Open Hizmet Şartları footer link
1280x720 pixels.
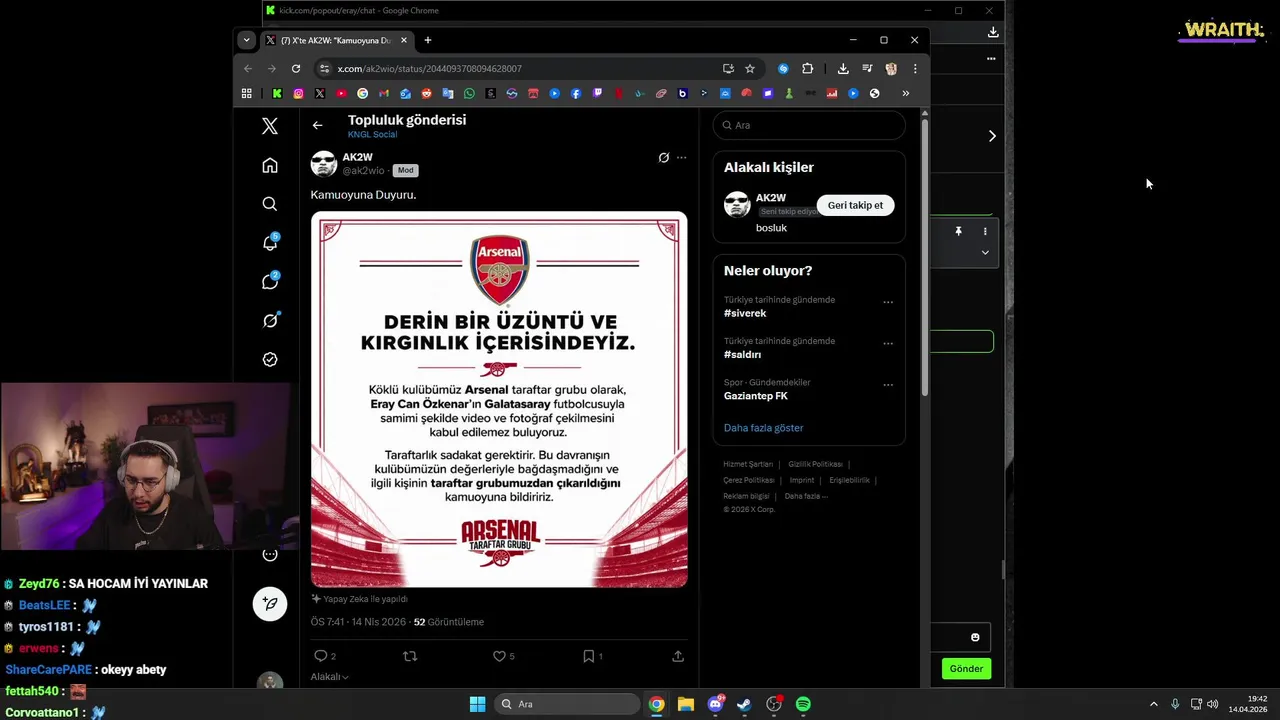pyautogui.click(x=748, y=464)
